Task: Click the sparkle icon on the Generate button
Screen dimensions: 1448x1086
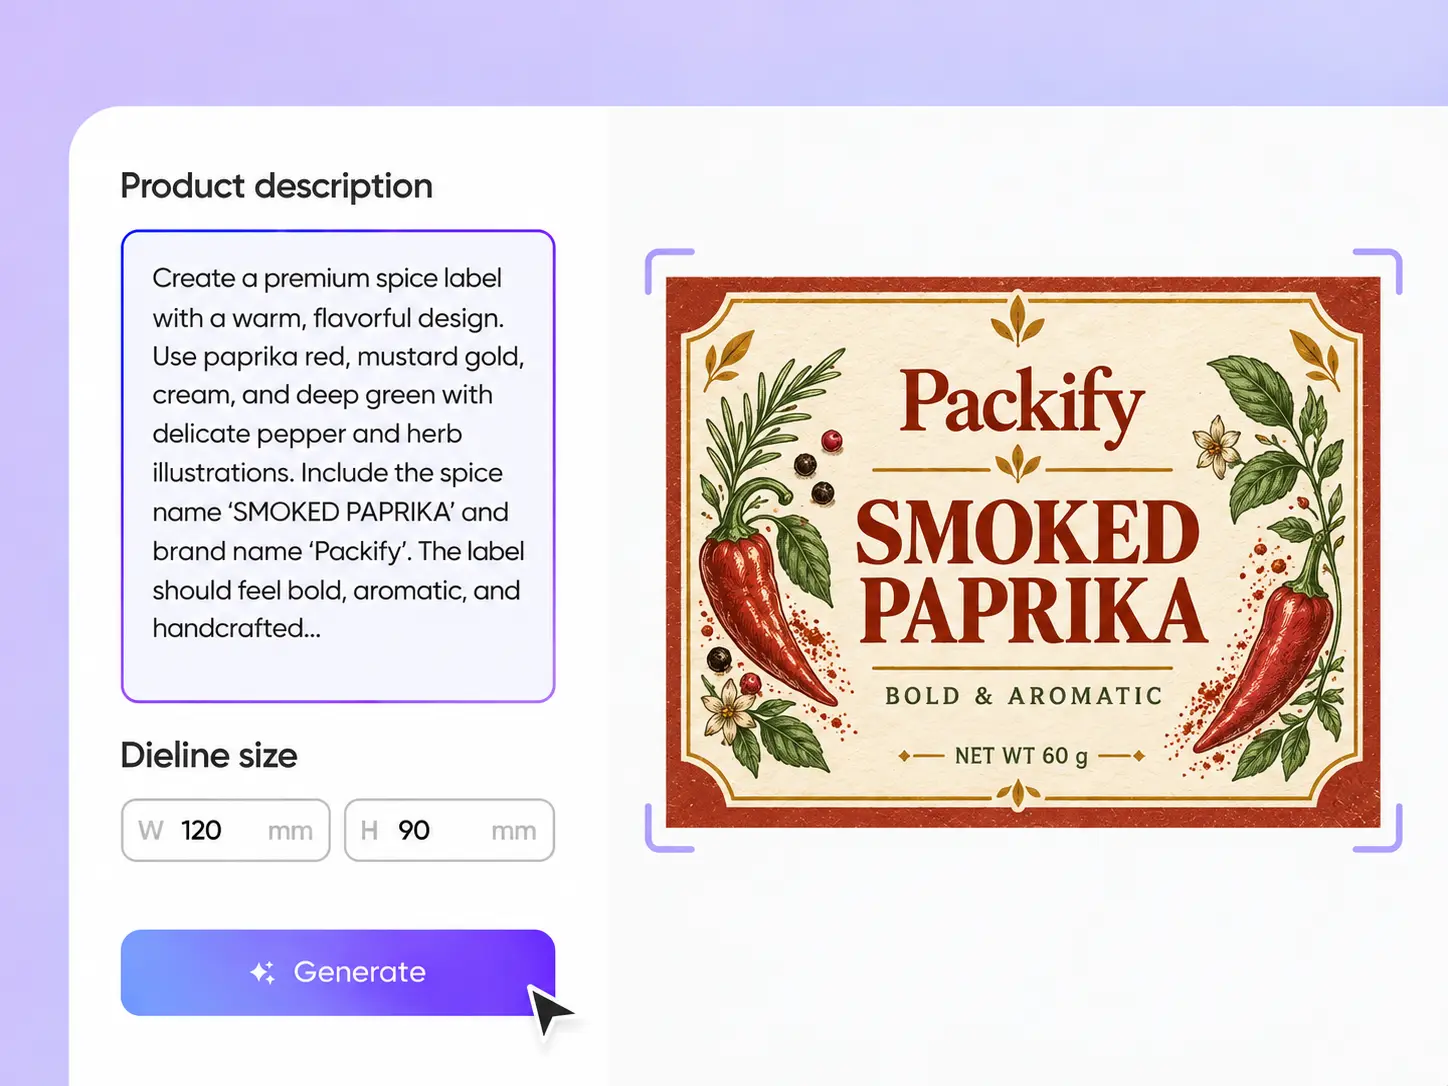Action: tap(263, 972)
